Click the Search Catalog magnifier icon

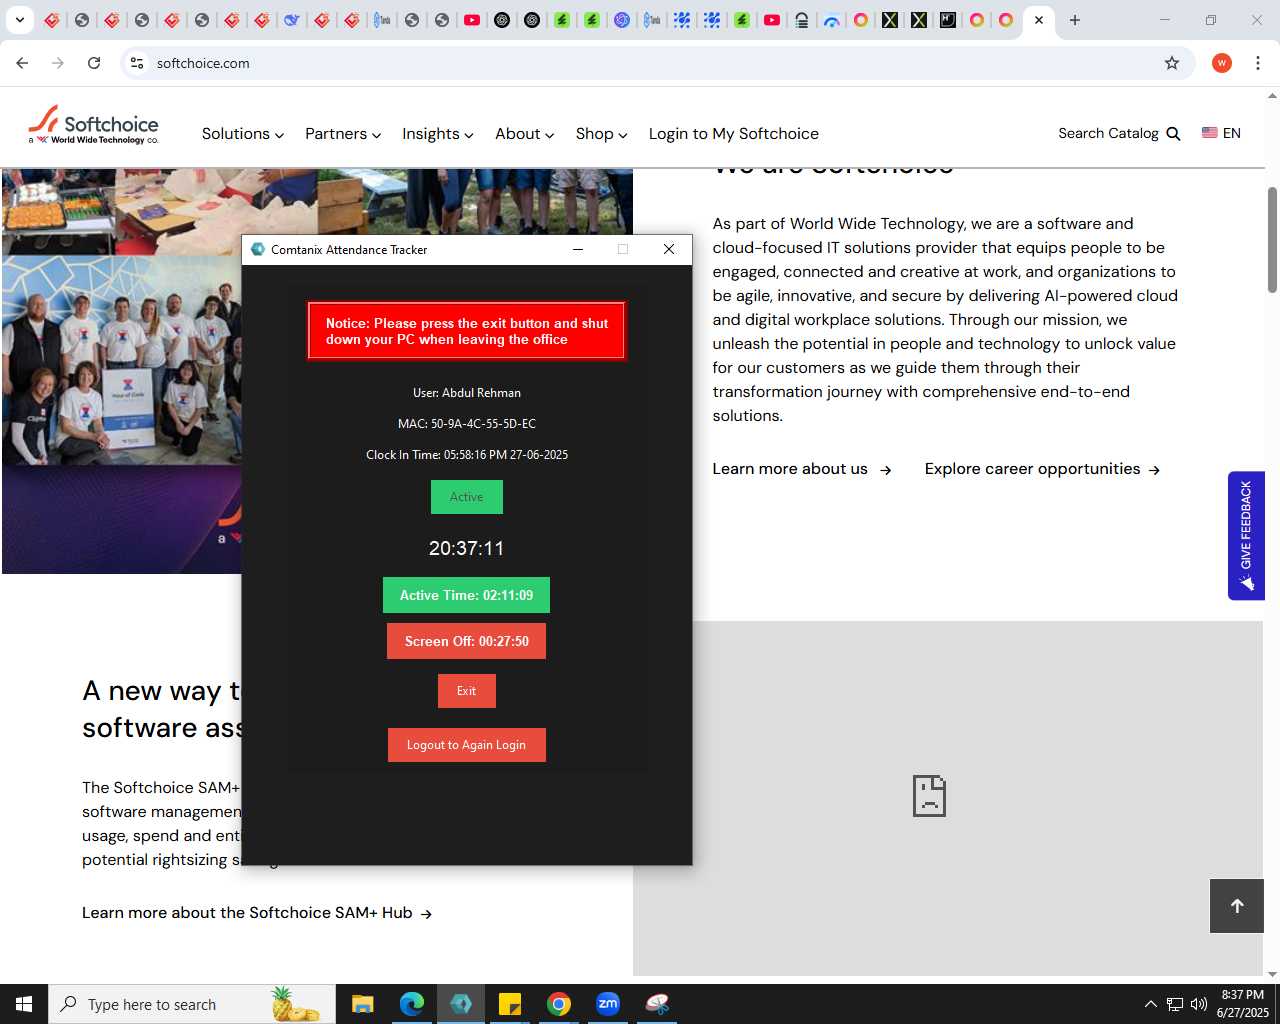[1174, 134]
